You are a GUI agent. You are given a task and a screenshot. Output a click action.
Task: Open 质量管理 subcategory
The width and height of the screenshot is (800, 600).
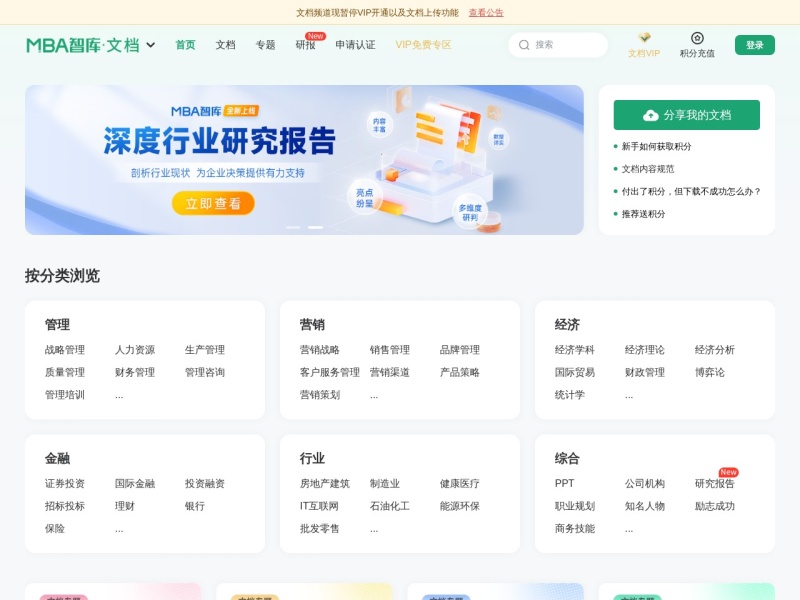[65, 372]
